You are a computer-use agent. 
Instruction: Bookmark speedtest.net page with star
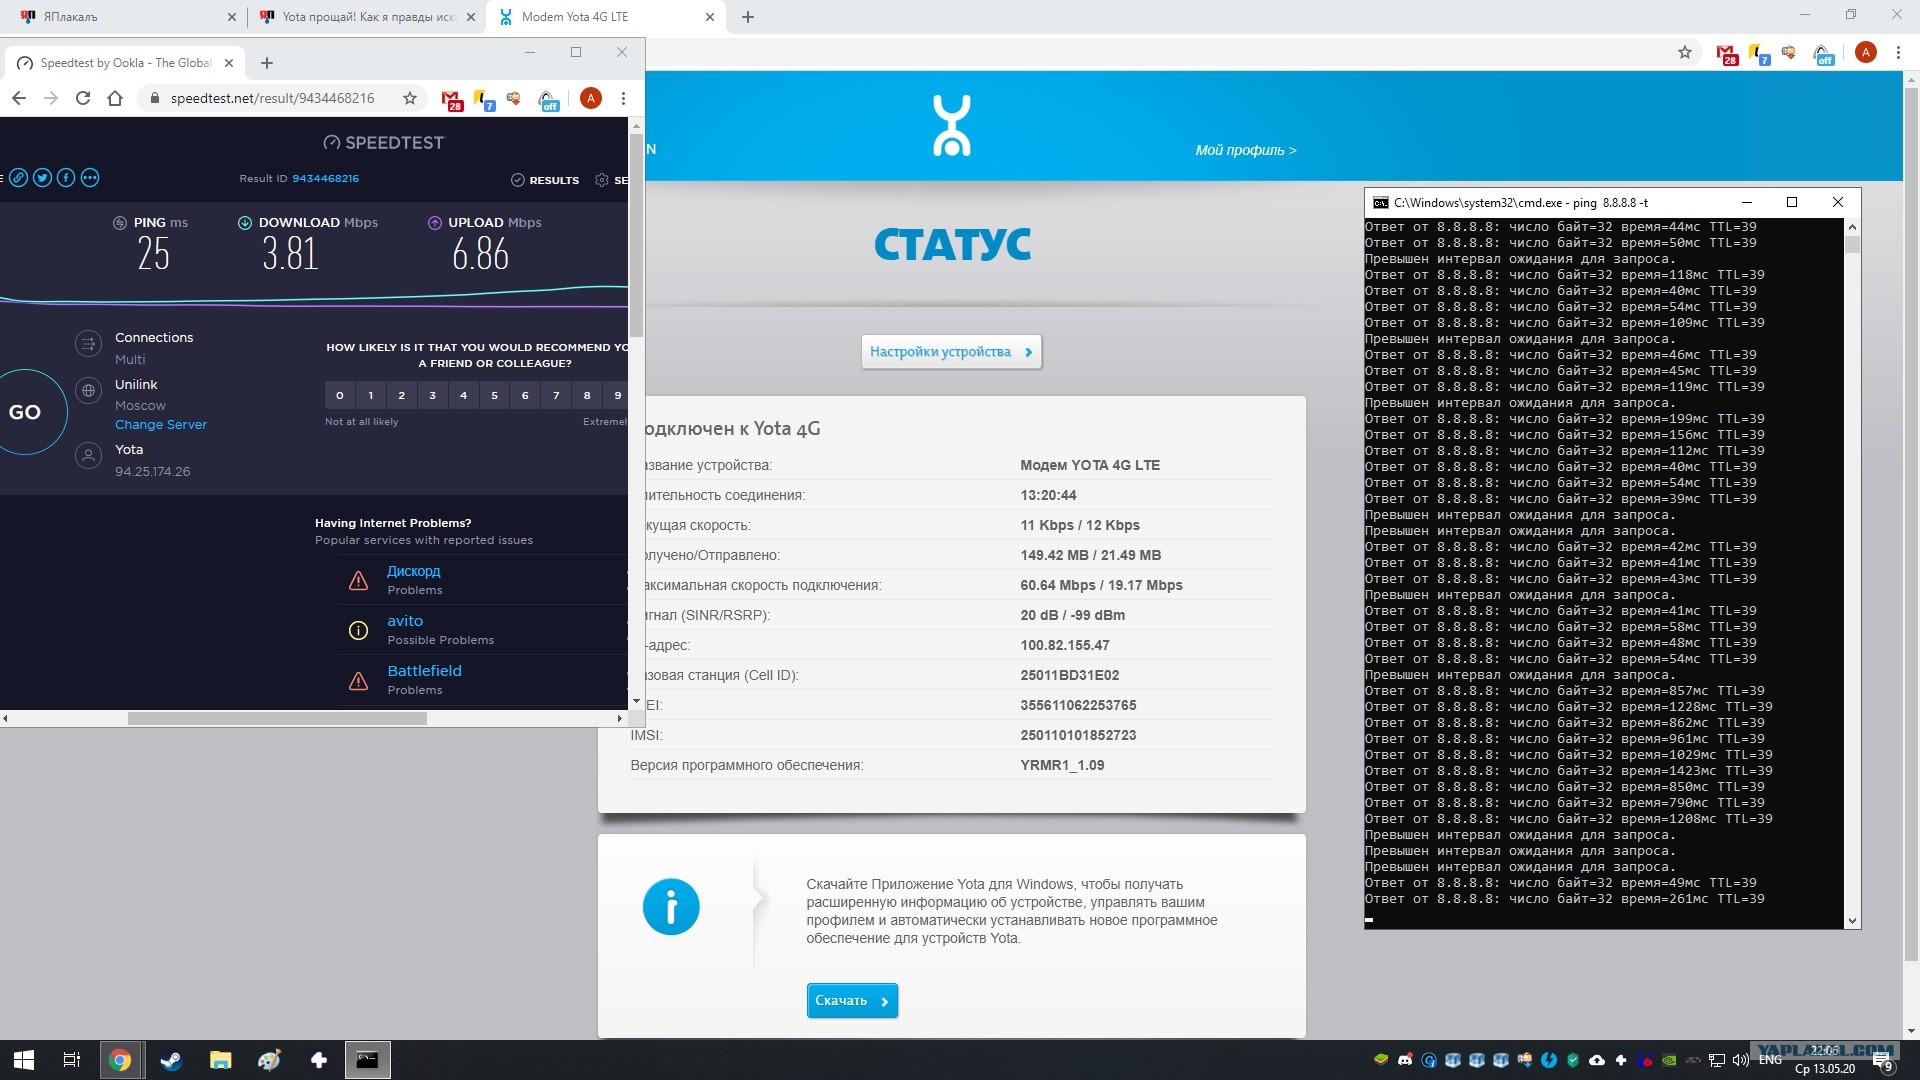click(409, 98)
